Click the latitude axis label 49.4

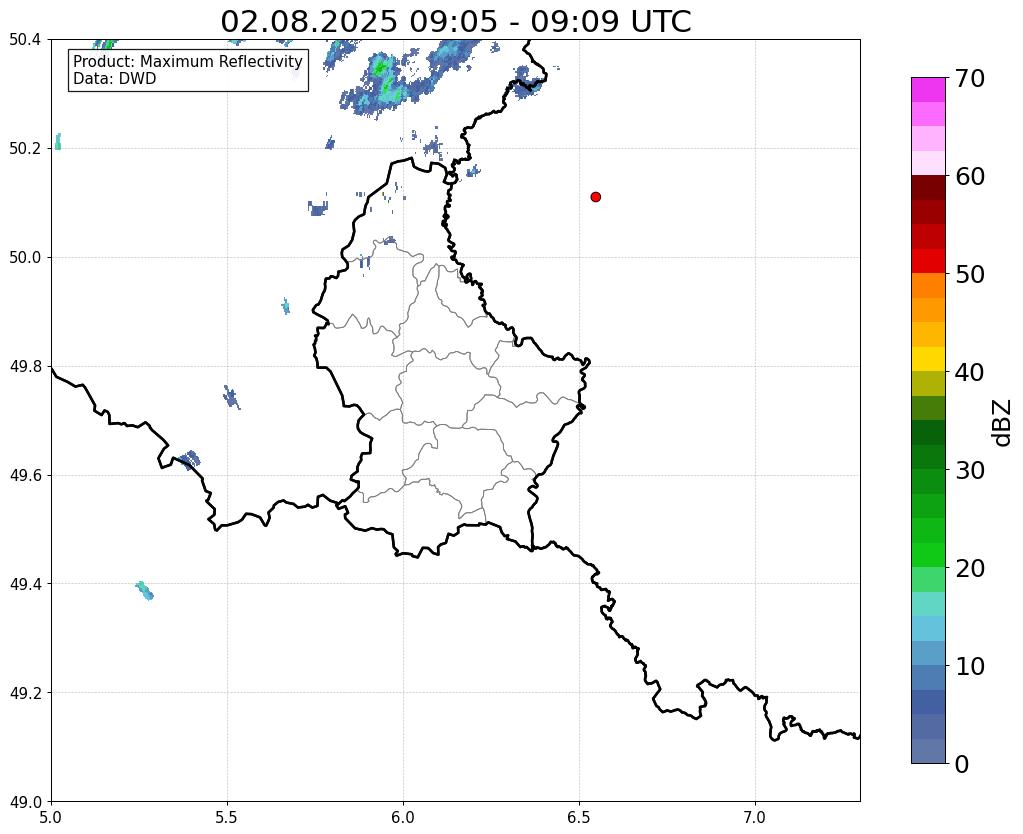[x=25, y=584]
